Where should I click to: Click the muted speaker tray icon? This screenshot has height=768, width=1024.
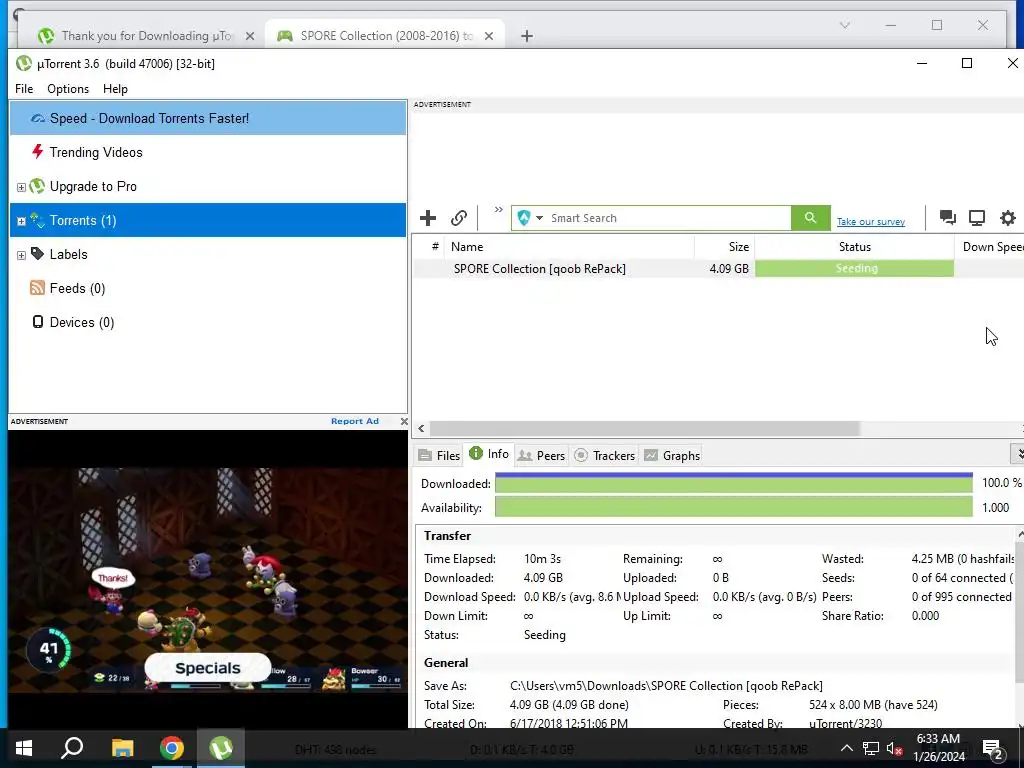pyautogui.click(x=895, y=748)
